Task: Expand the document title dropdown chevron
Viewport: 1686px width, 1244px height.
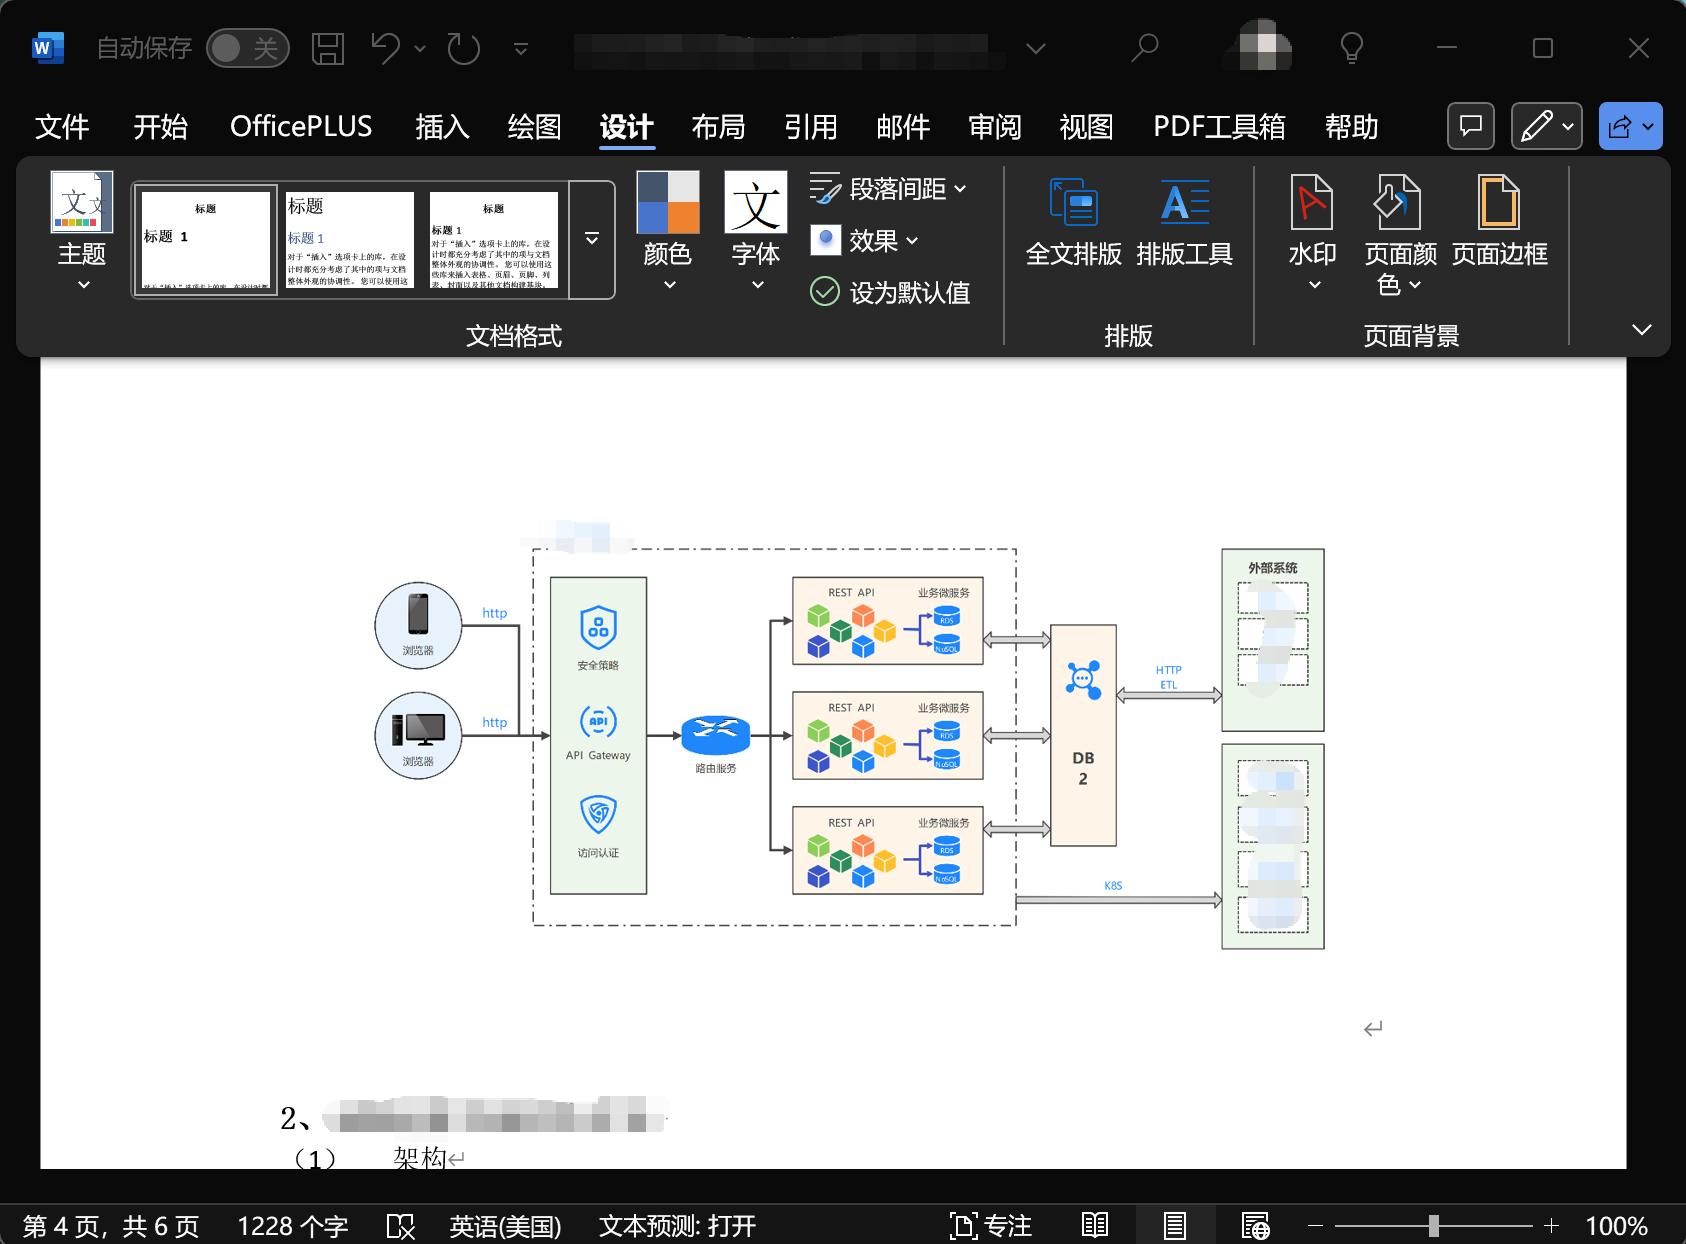Action: coord(1036,48)
